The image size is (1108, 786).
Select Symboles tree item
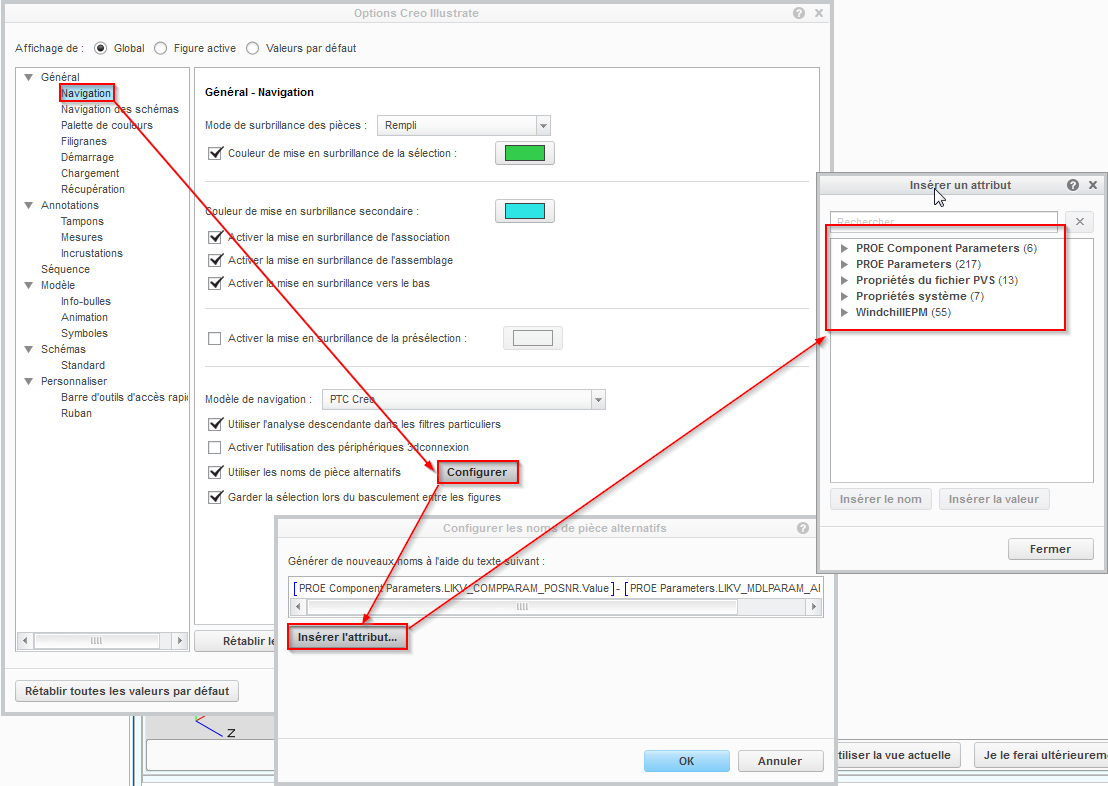tap(84, 333)
